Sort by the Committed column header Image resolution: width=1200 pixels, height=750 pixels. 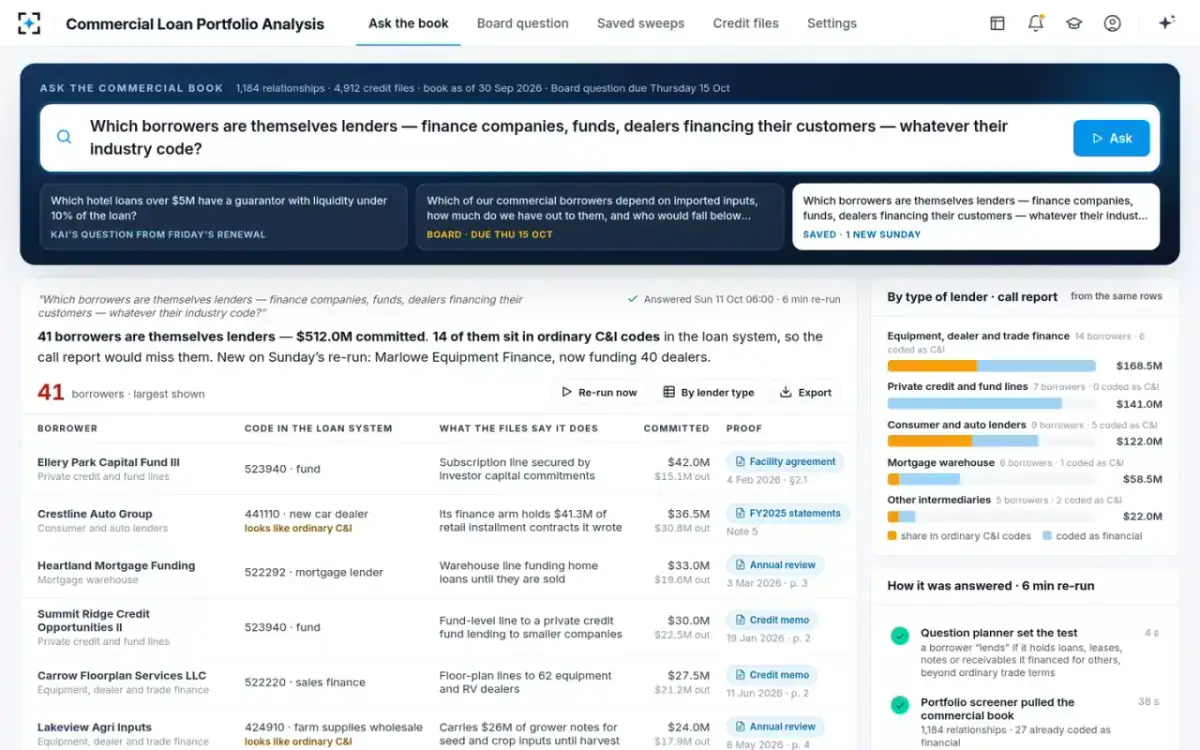(676, 428)
